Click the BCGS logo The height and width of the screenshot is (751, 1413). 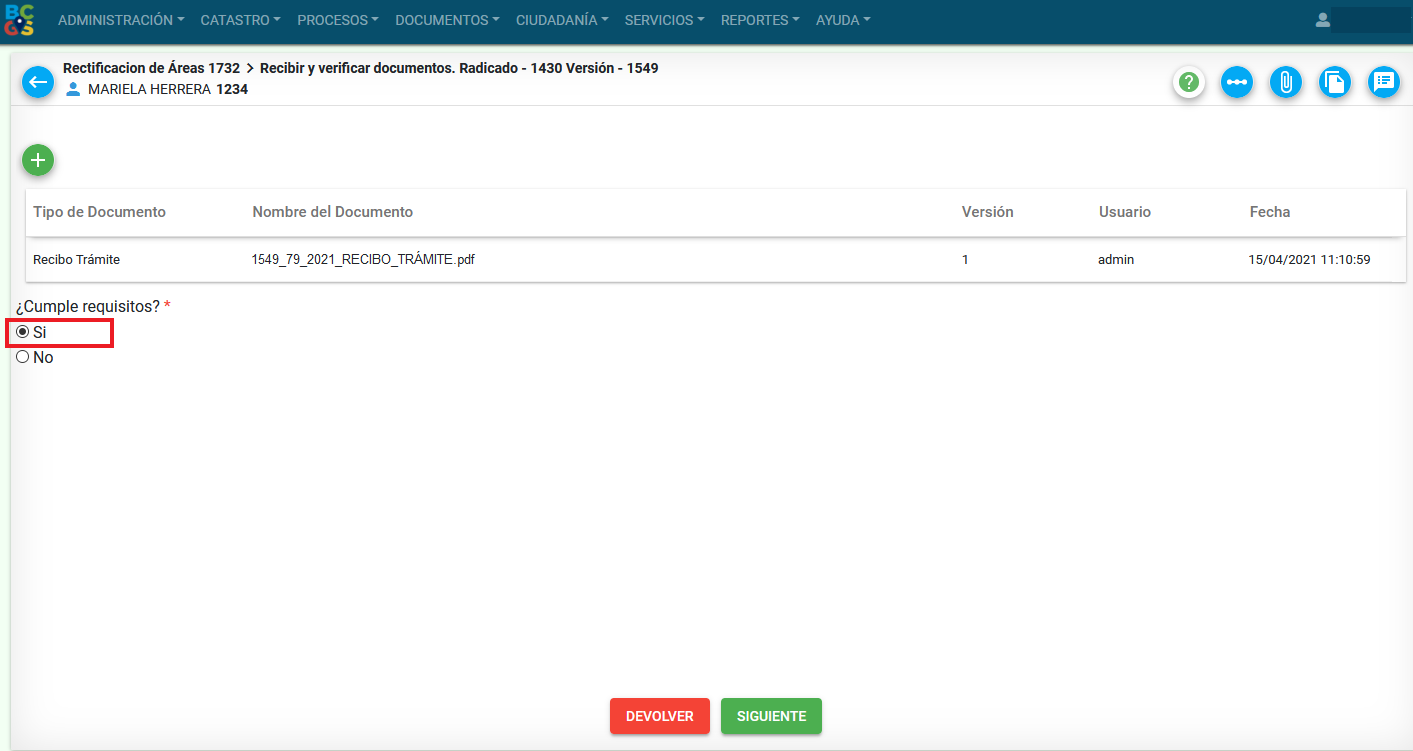point(20,20)
